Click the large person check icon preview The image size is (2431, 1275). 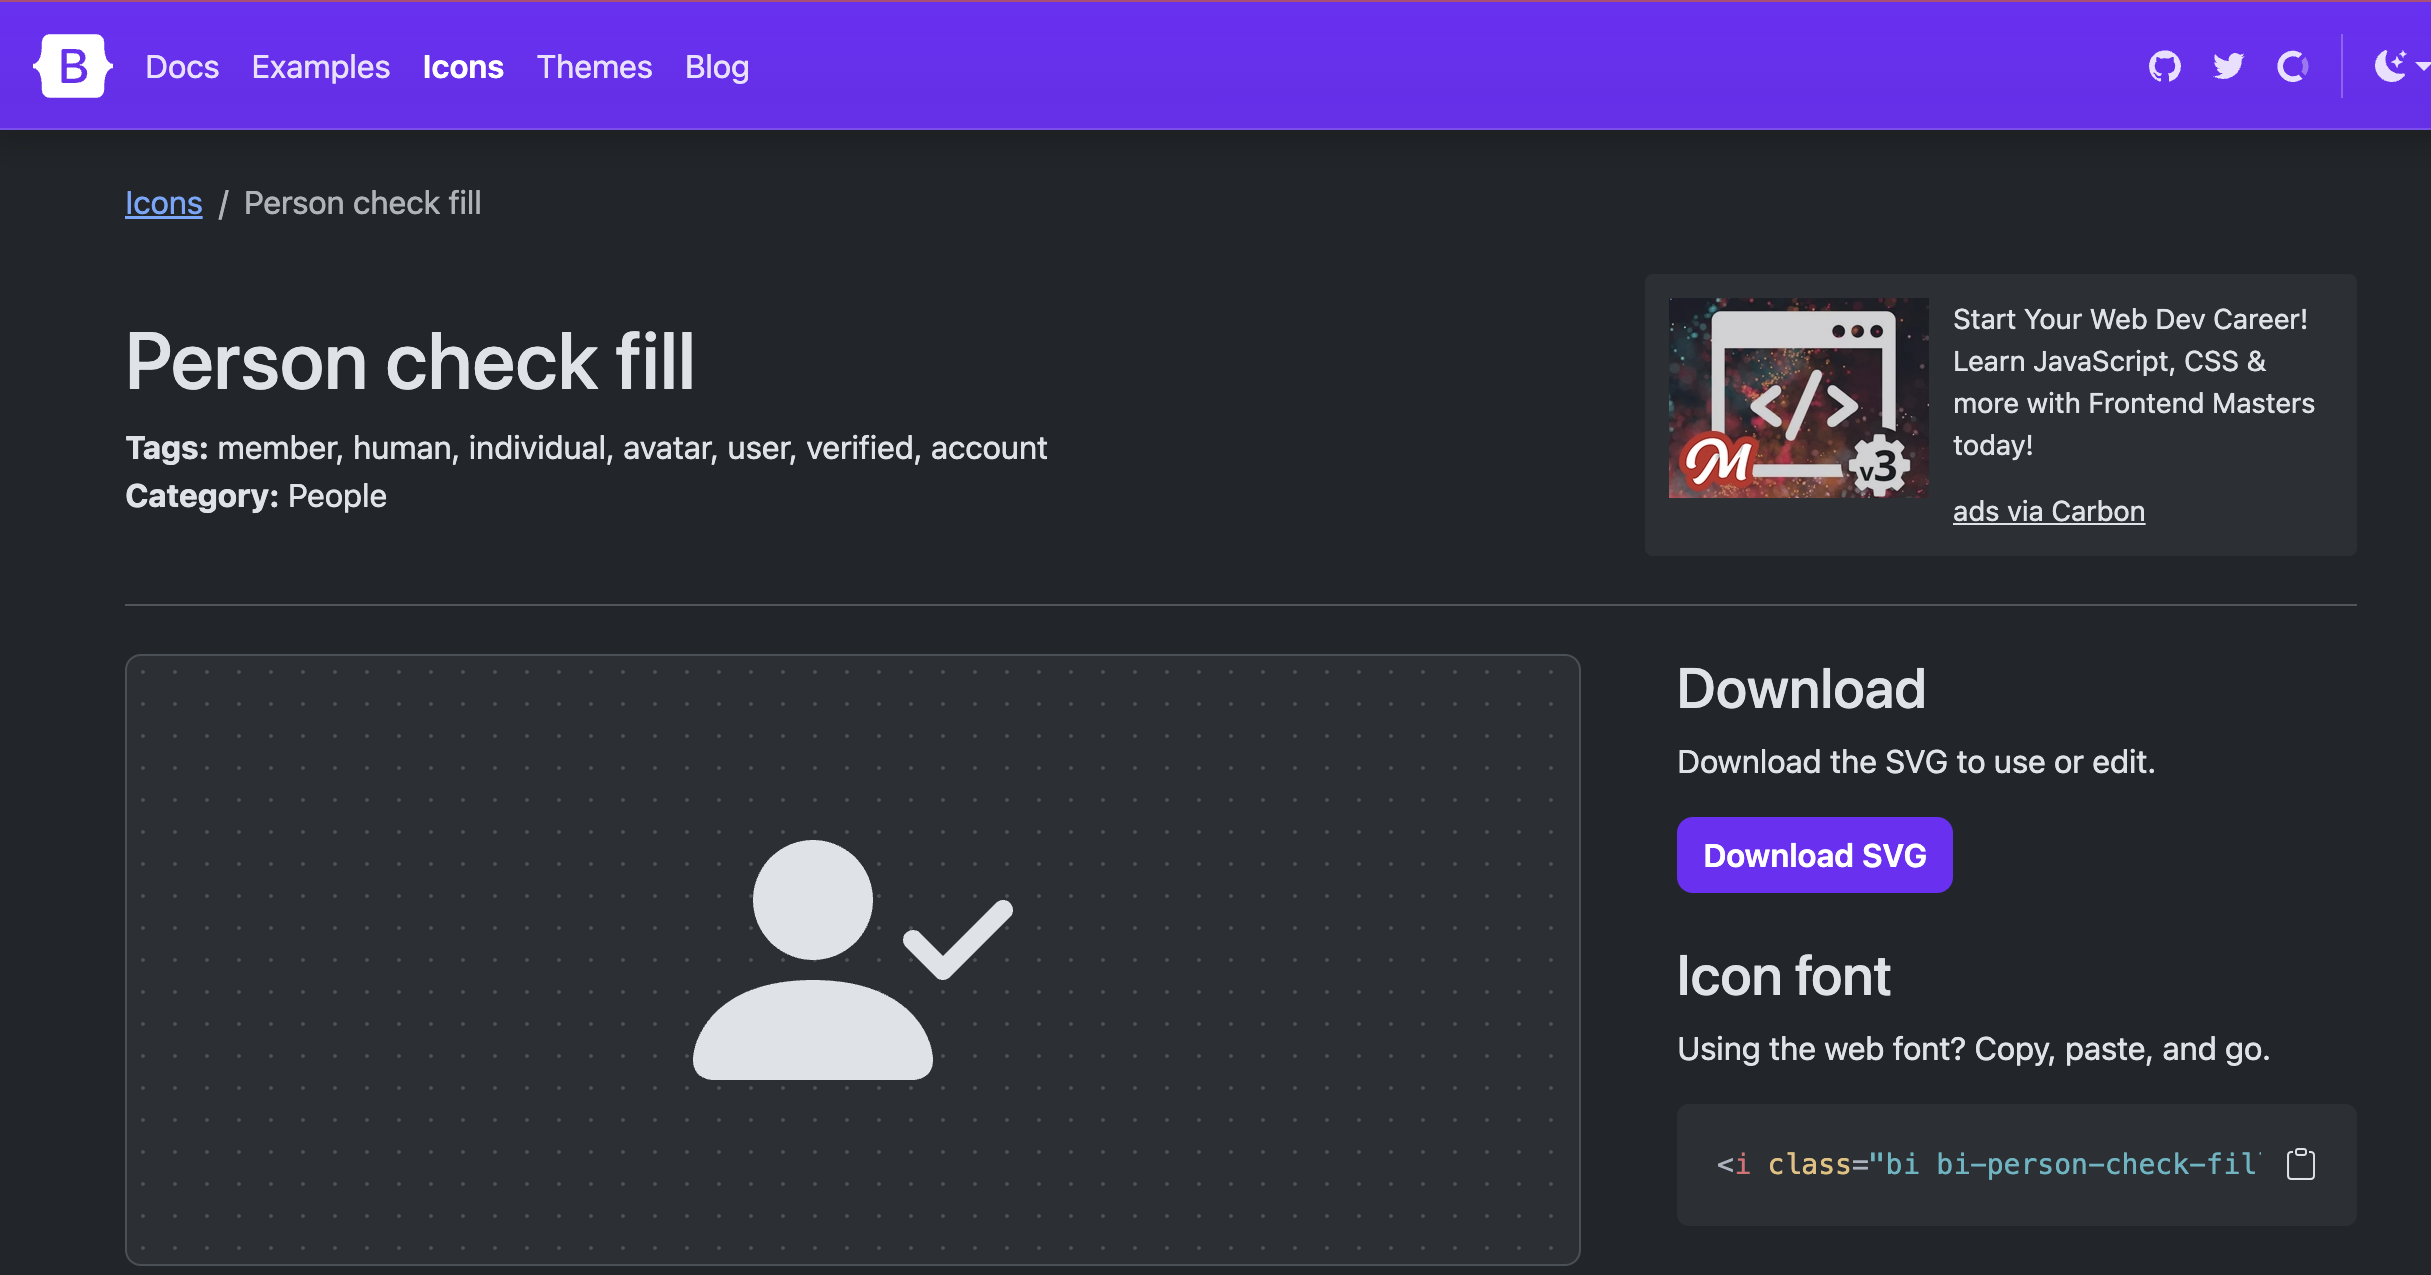coord(852,960)
